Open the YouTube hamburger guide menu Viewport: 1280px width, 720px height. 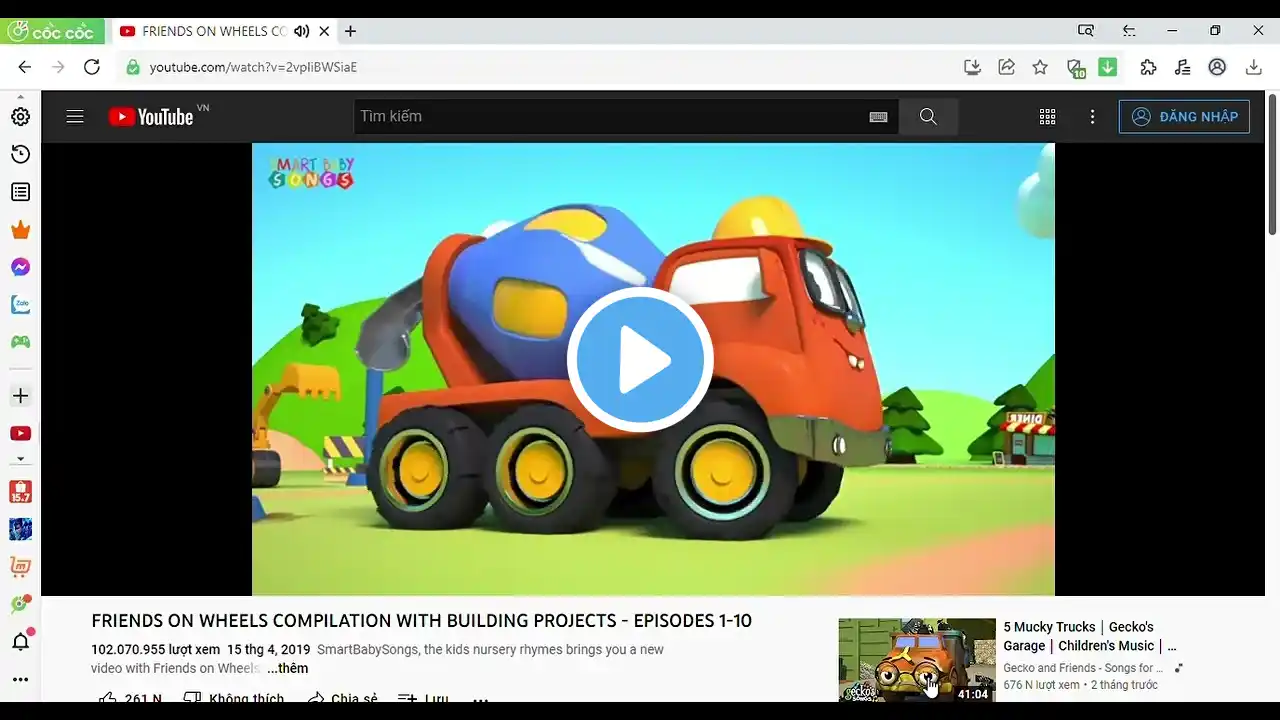coord(75,117)
